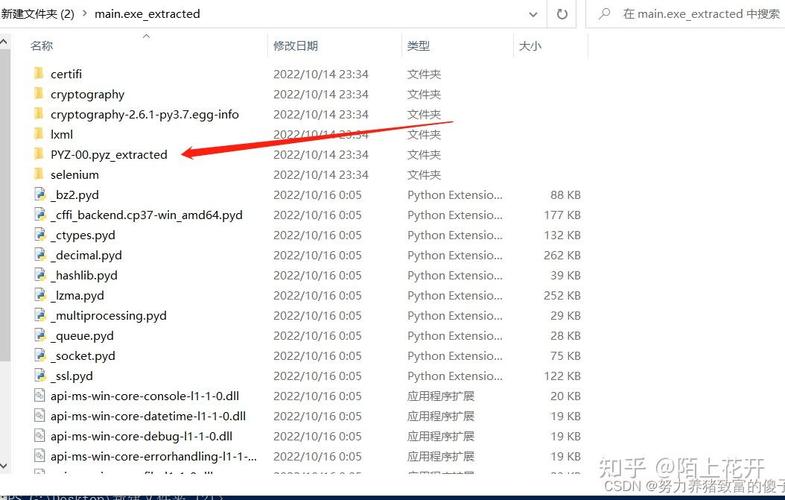Click the refresh button in address bar
The width and height of the screenshot is (785, 500).
click(x=562, y=14)
